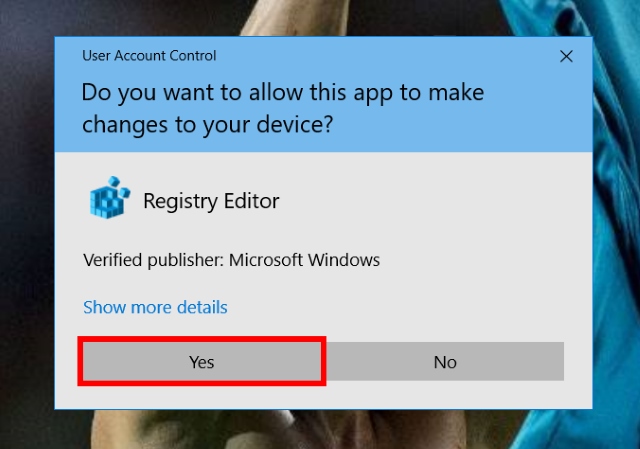Click the User Account Control title text

point(149,56)
